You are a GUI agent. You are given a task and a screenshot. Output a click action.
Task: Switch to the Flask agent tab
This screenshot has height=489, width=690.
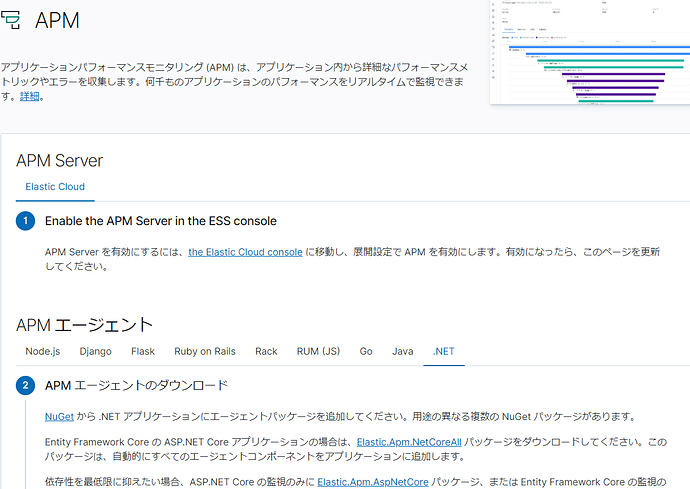coord(143,351)
